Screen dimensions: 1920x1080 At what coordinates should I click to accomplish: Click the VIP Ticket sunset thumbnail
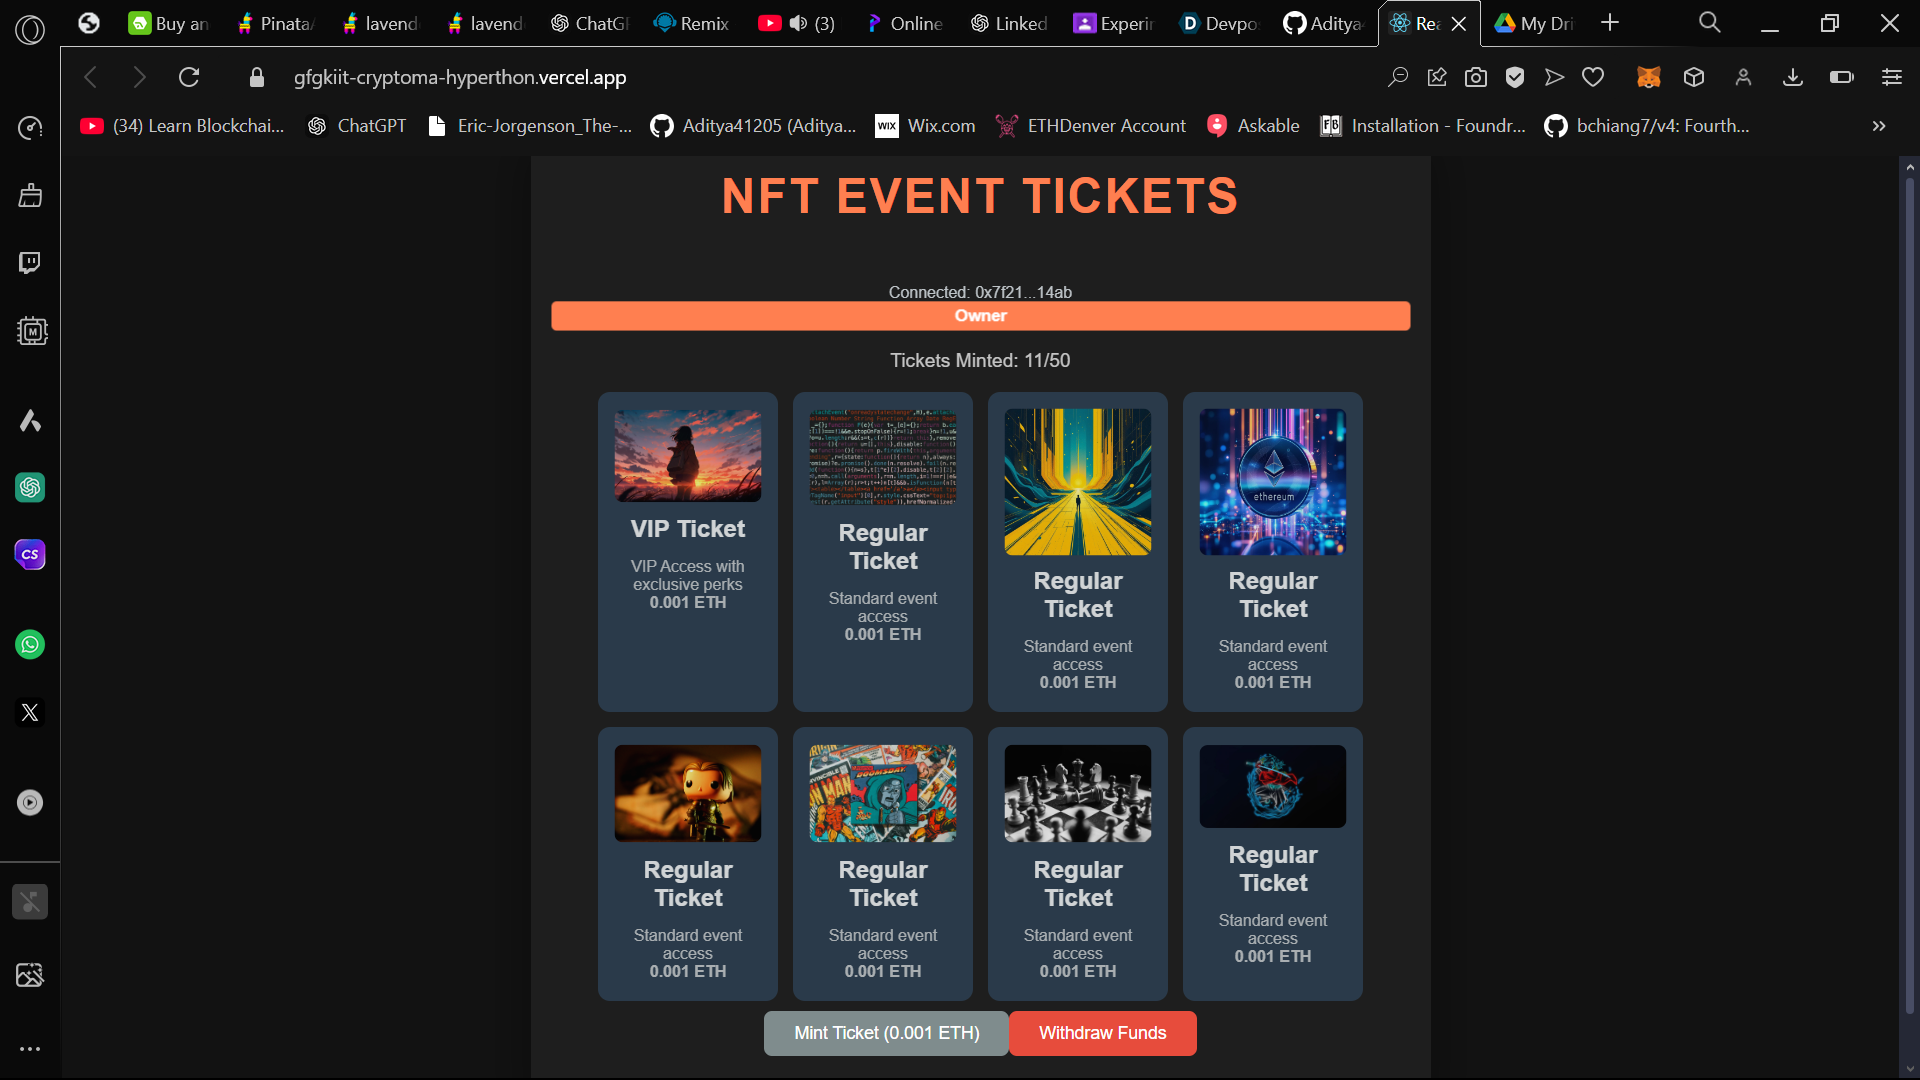687,455
